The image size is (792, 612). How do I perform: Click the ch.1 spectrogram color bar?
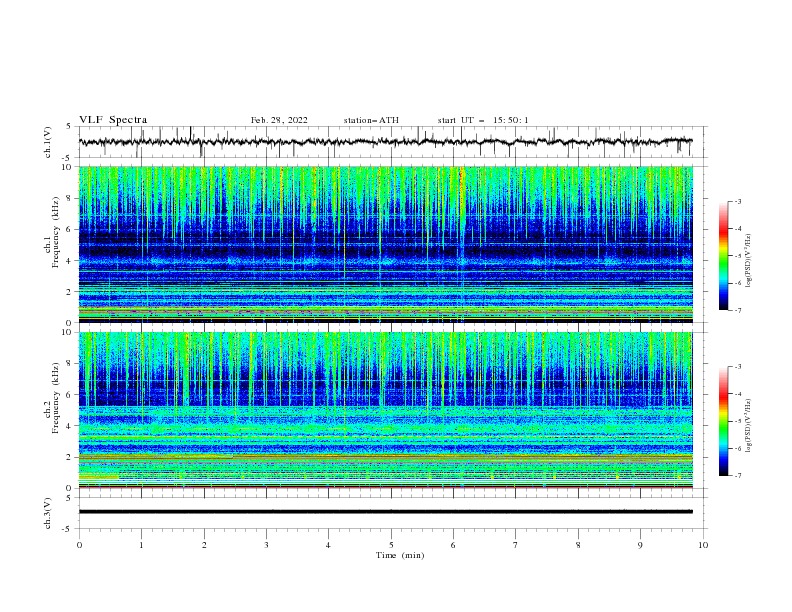coord(723,256)
